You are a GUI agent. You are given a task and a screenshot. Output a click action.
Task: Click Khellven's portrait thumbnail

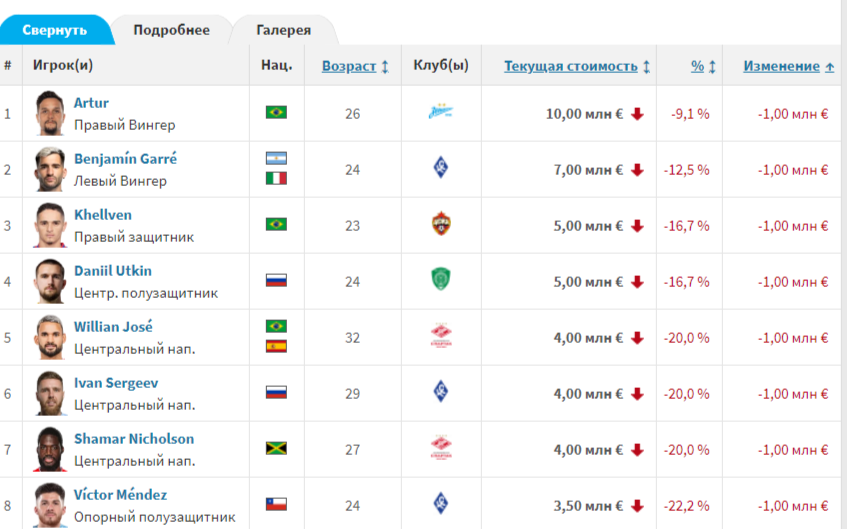(49, 225)
